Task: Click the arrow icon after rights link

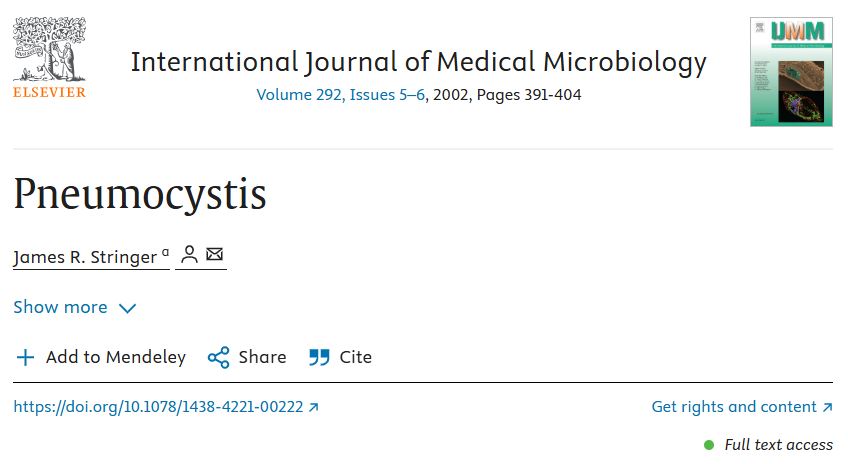Action: coord(827,407)
